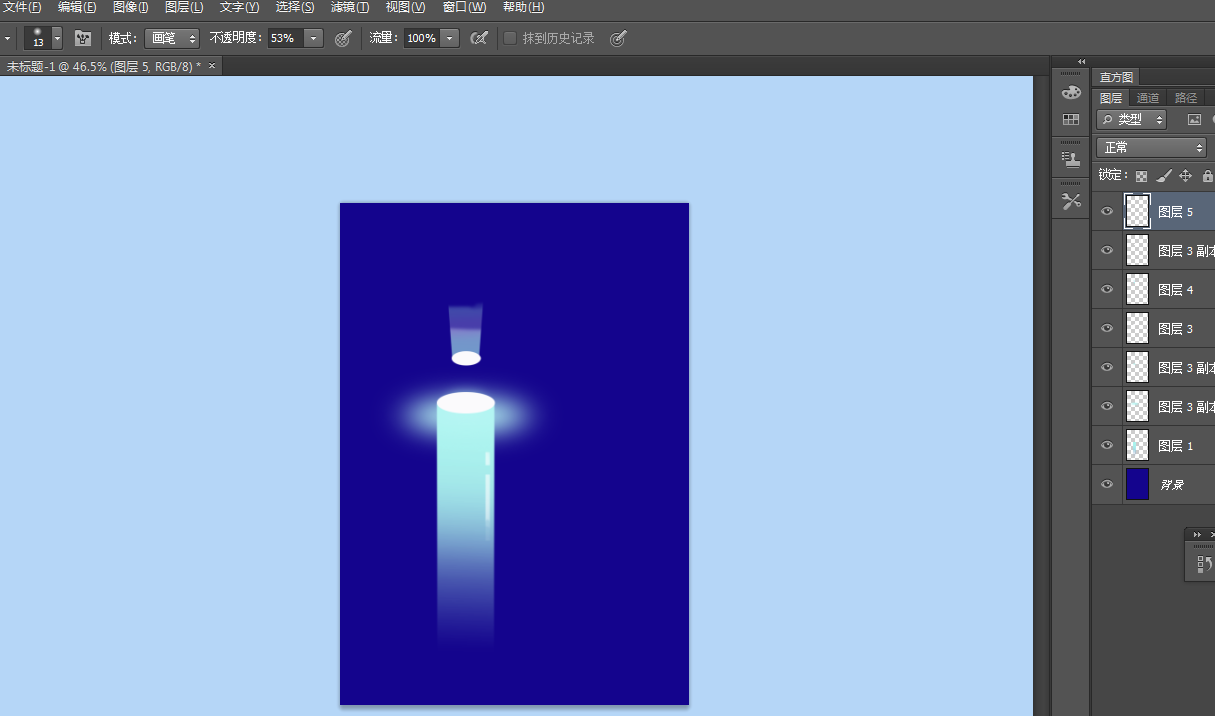Open the brush preset picker arrow
Viewport: 1215px width, 716px height.
57,38
